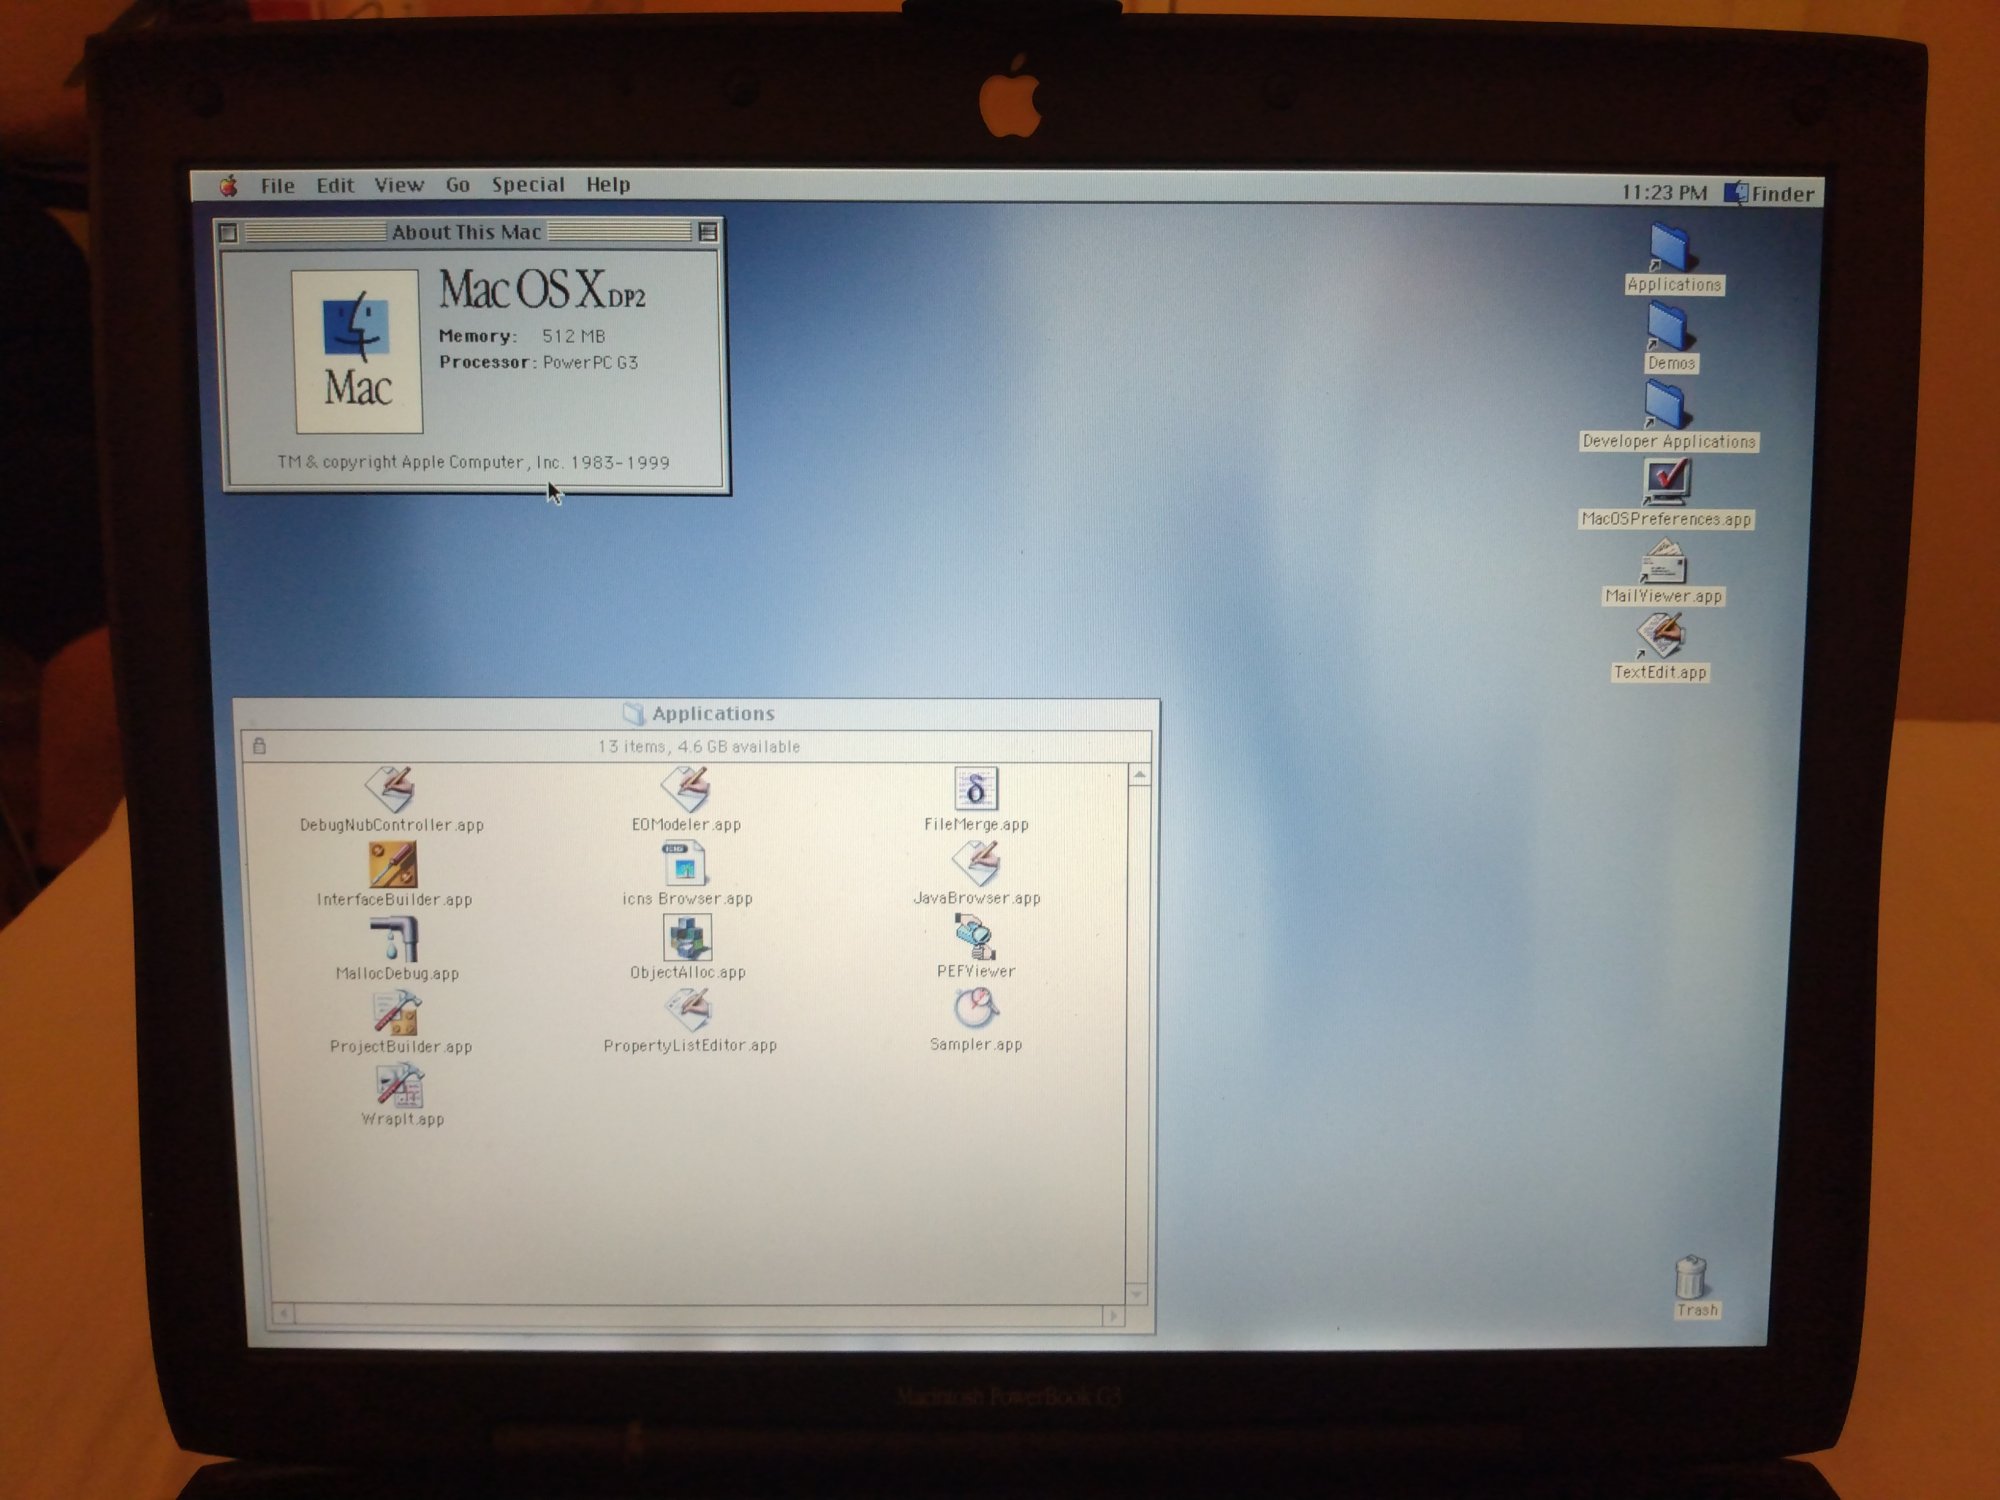Open the Go menu
The width and height of the screenshot is (2000, 1500).
click(x=458, y=185)
